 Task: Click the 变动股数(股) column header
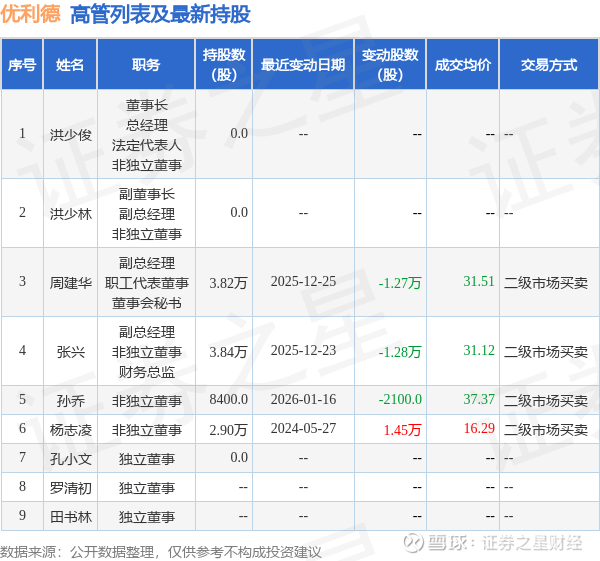click(390, 65)
